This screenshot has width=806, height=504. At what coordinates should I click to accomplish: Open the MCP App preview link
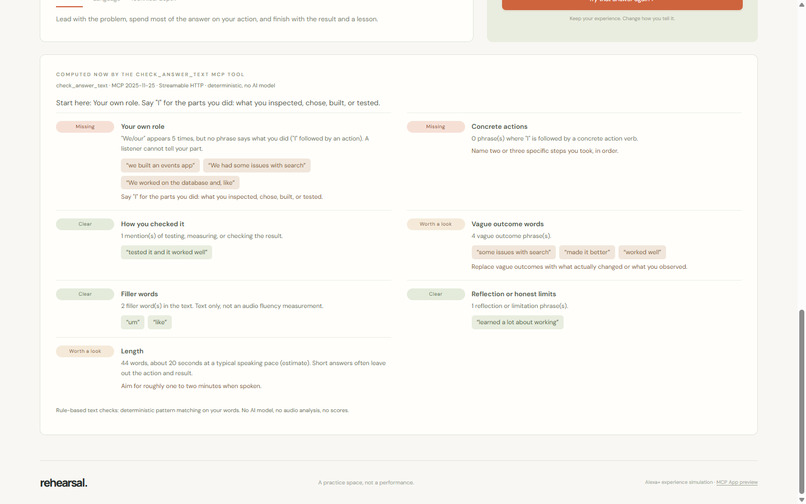(737, 482)
